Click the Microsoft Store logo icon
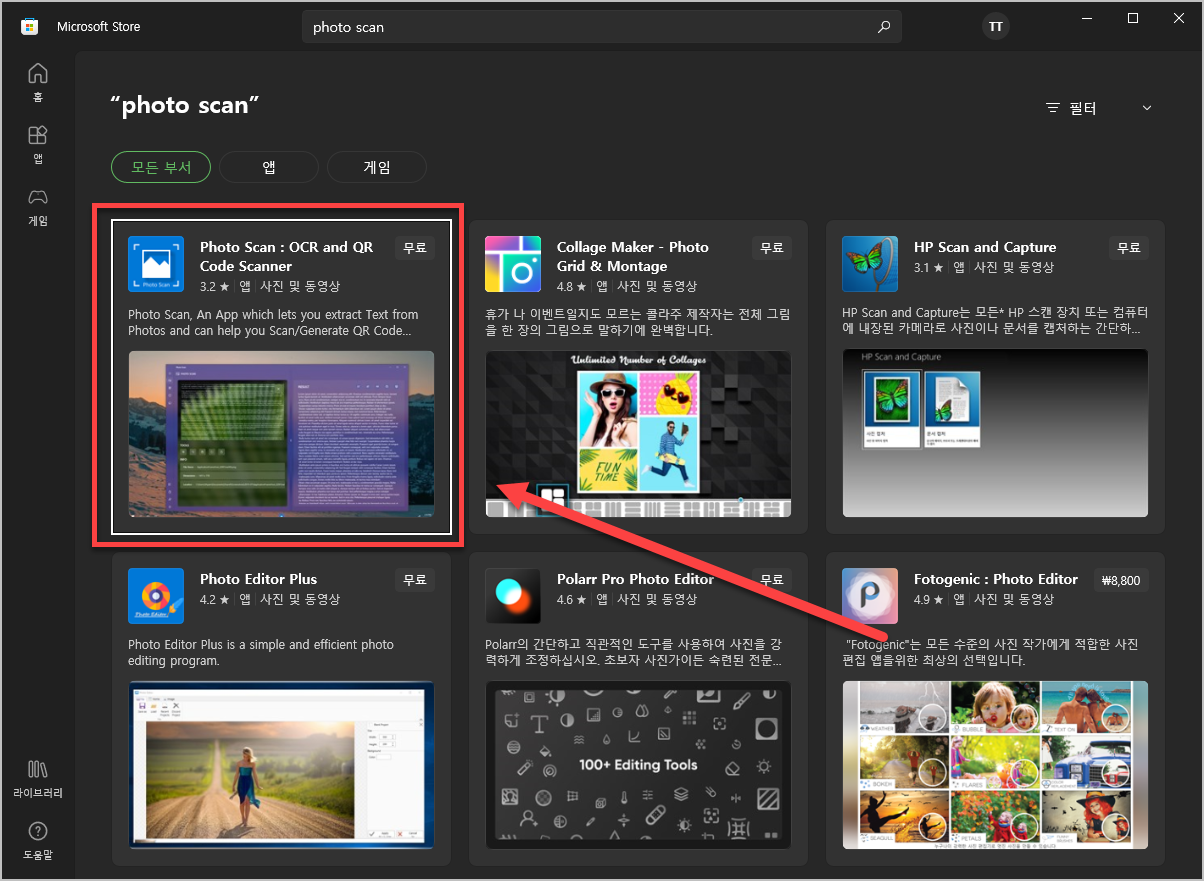The width and height of the screenshot is (1204, 881). tap(30, 27)
